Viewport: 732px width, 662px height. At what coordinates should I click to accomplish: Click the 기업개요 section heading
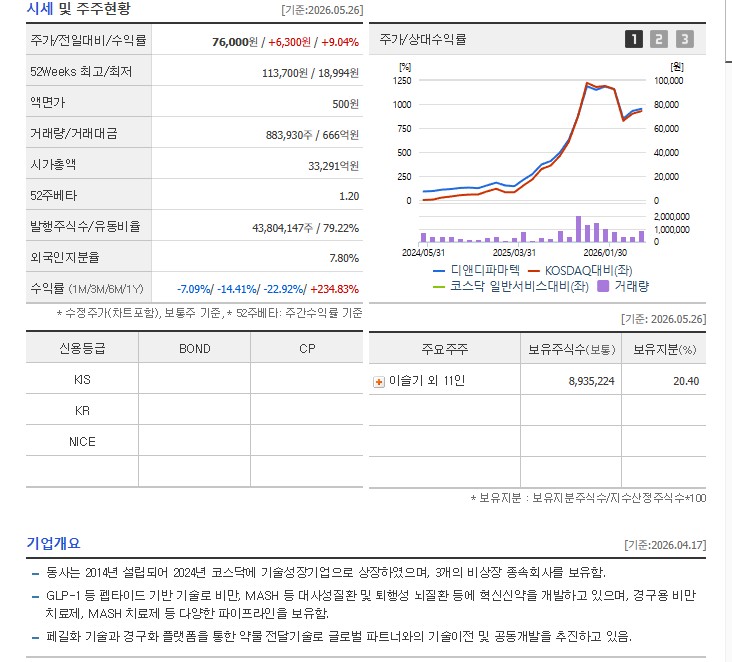click(53, 543)
